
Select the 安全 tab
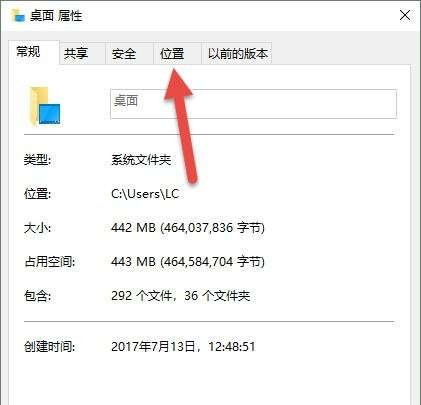pyautogui.click(x=129, y=53)
